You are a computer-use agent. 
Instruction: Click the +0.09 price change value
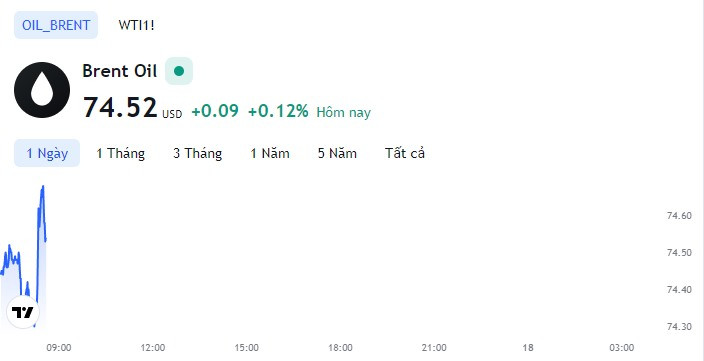tap(215, 111)
